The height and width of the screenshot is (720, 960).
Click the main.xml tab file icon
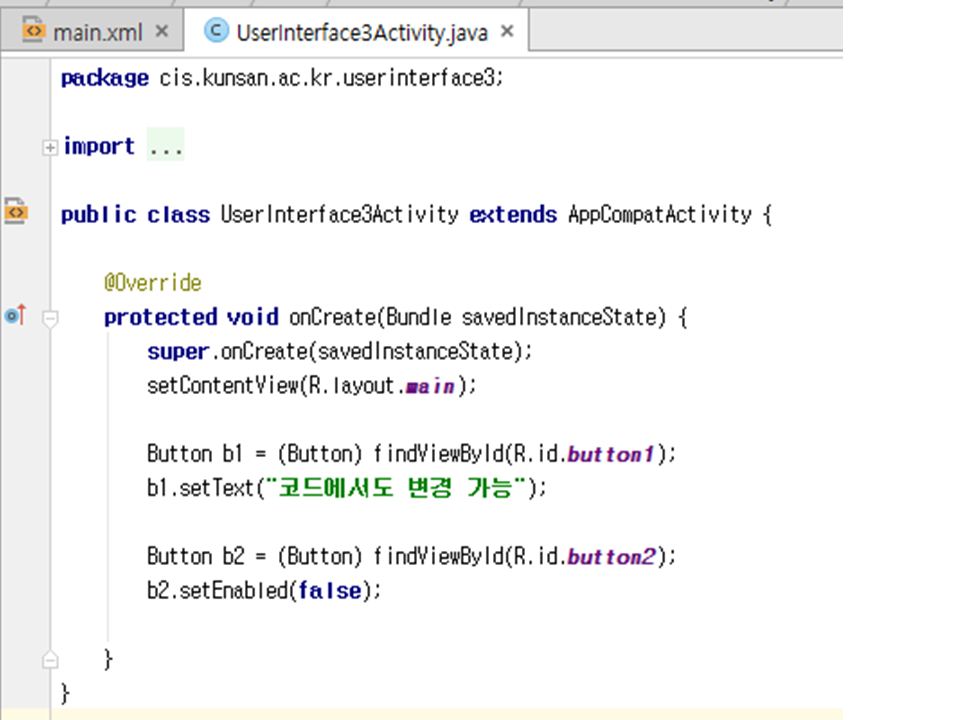click(x=34, y=31)
